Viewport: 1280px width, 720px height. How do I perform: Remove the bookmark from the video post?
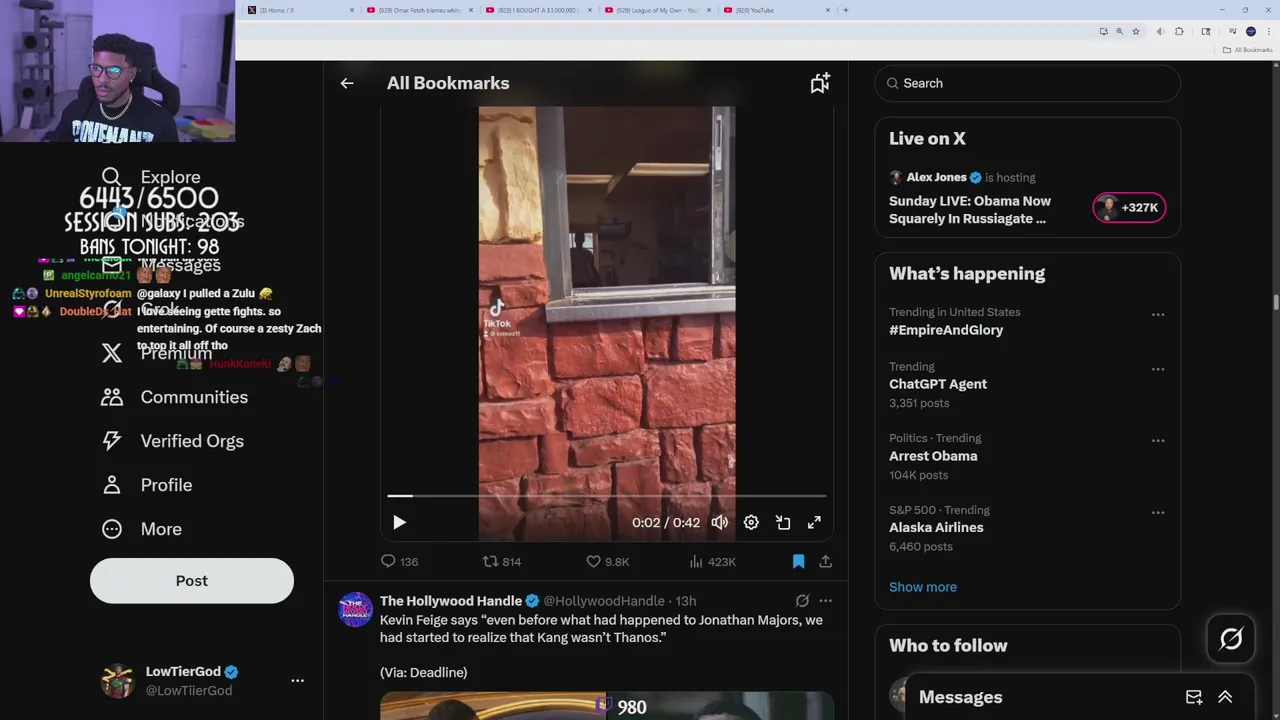point(798,562)
